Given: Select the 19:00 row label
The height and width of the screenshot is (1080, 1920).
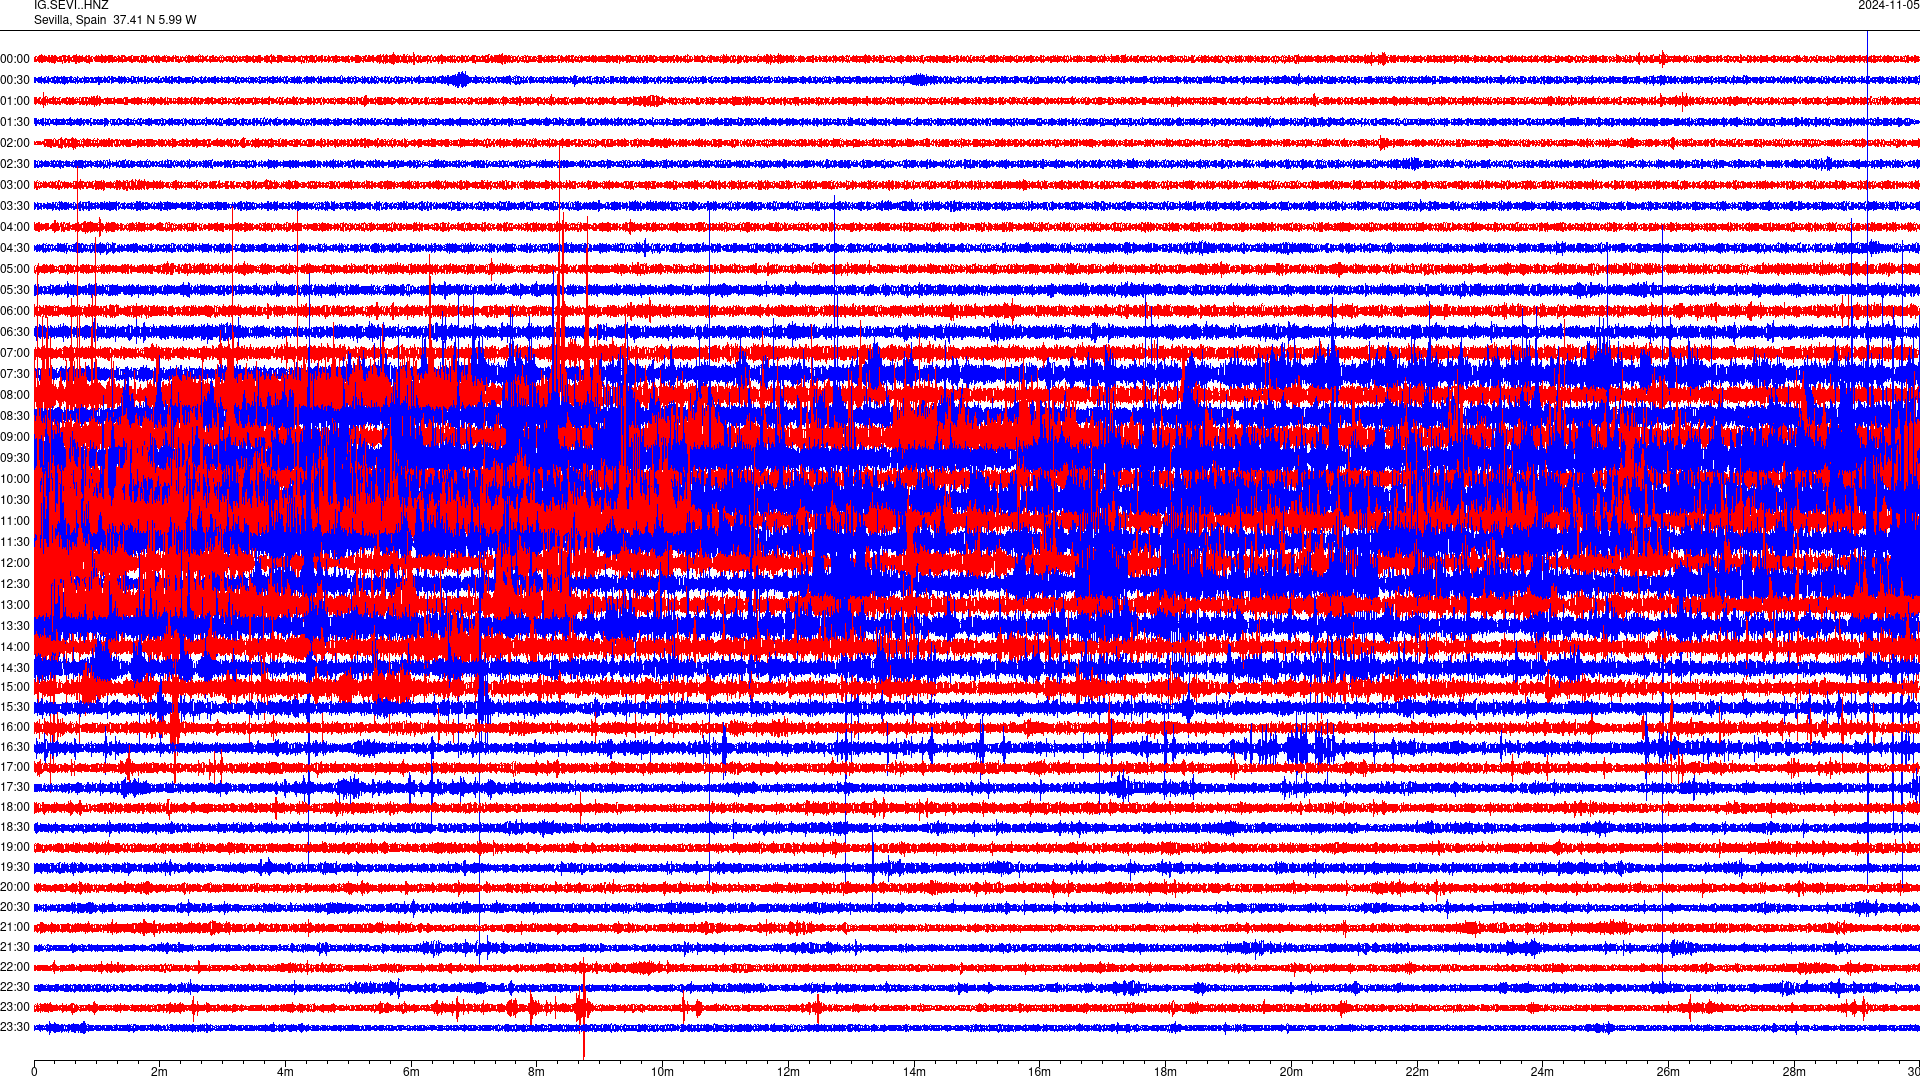Looking at the screenshot, I should [15, 847].
